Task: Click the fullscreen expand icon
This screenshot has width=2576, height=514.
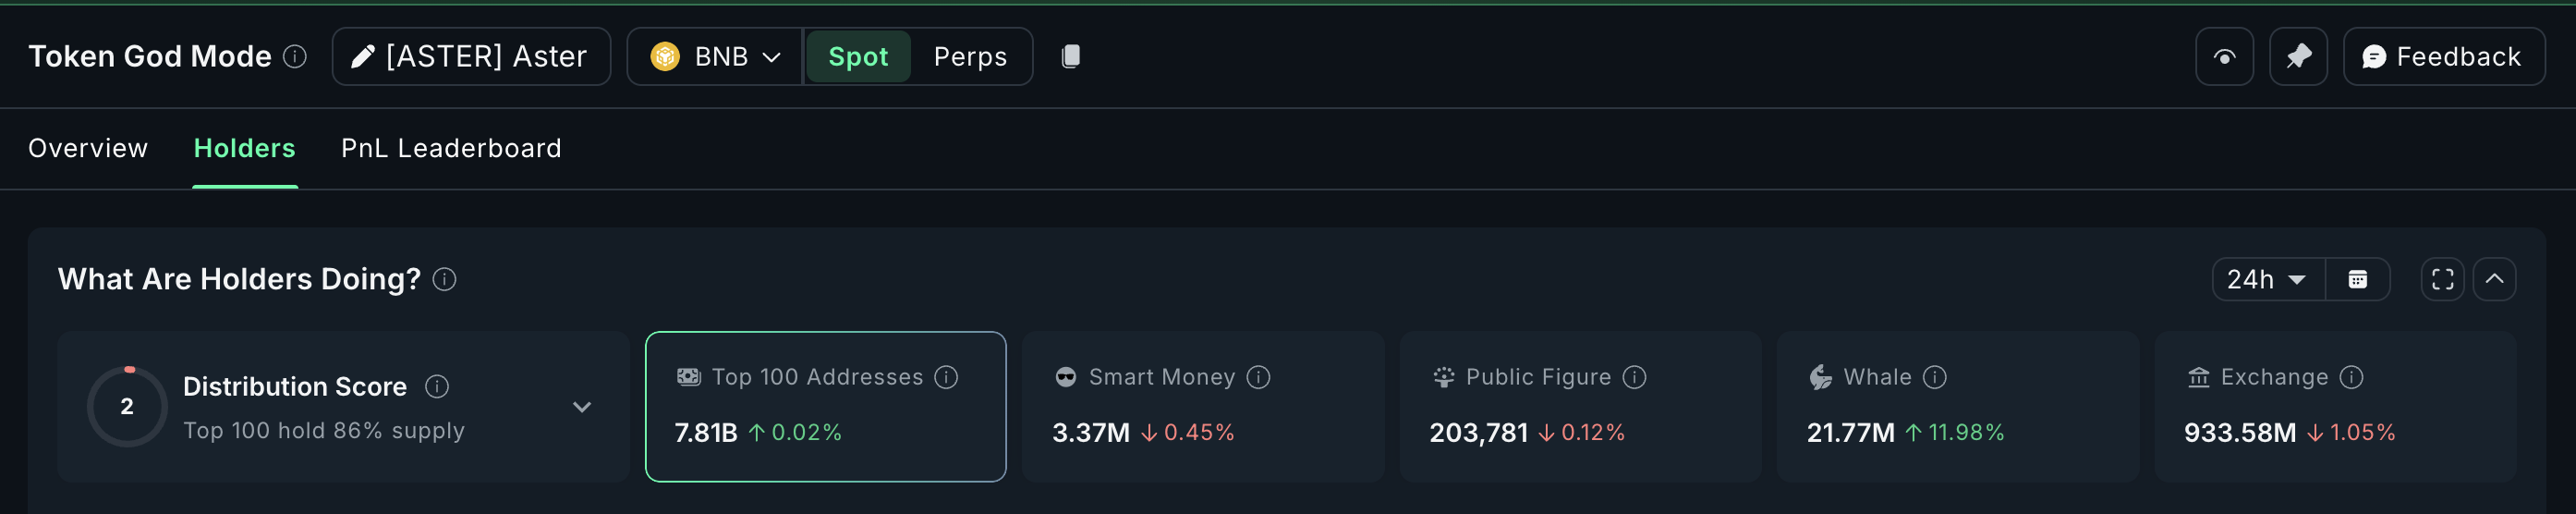Action: coord(2442,279)
